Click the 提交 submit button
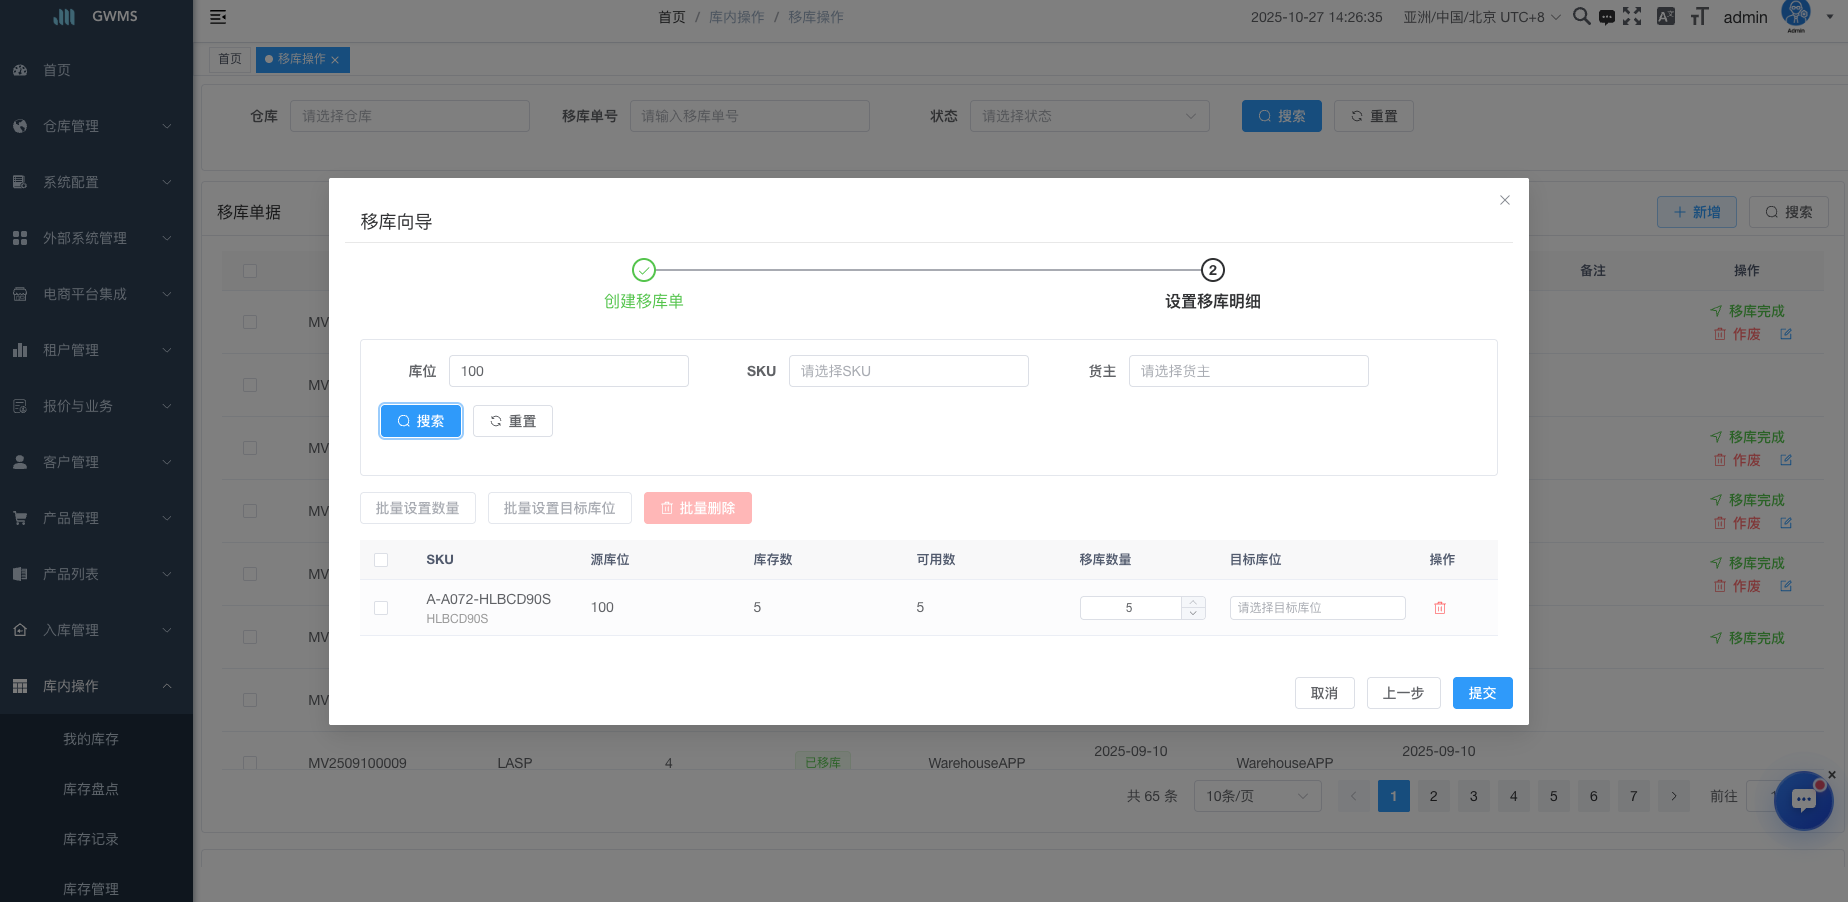Screen dimensions: 1848x902 coord(1482,693)
